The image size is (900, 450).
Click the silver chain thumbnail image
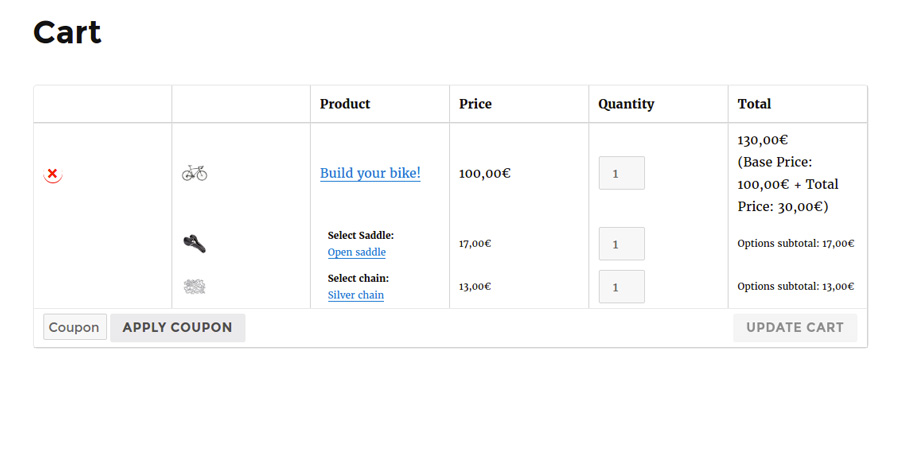click(x=194, y=286)
